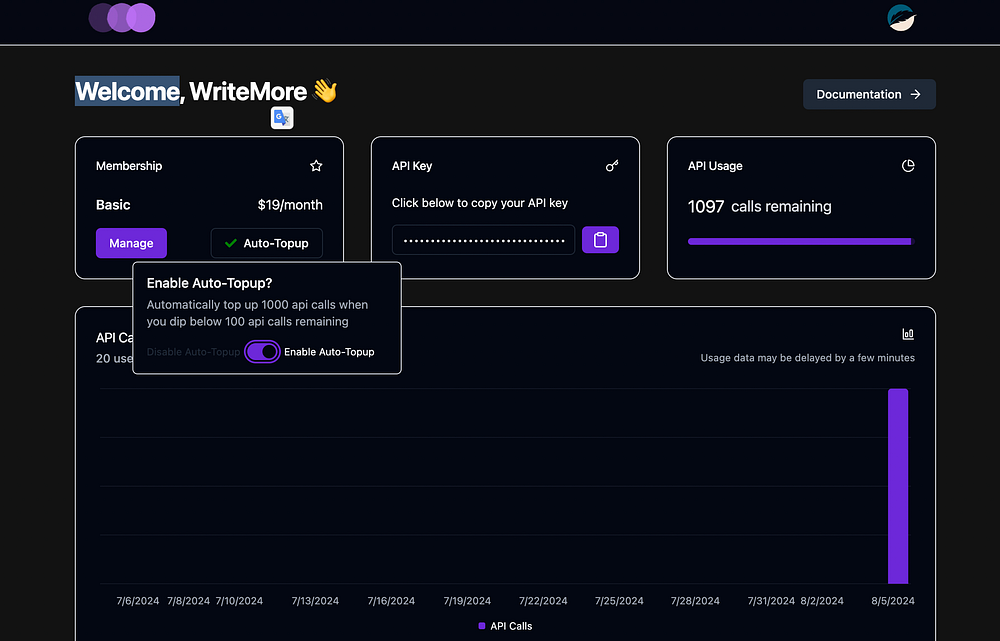Click the Auto-Topup button
Screen dimensions: 1000x641
pos(267,243)
